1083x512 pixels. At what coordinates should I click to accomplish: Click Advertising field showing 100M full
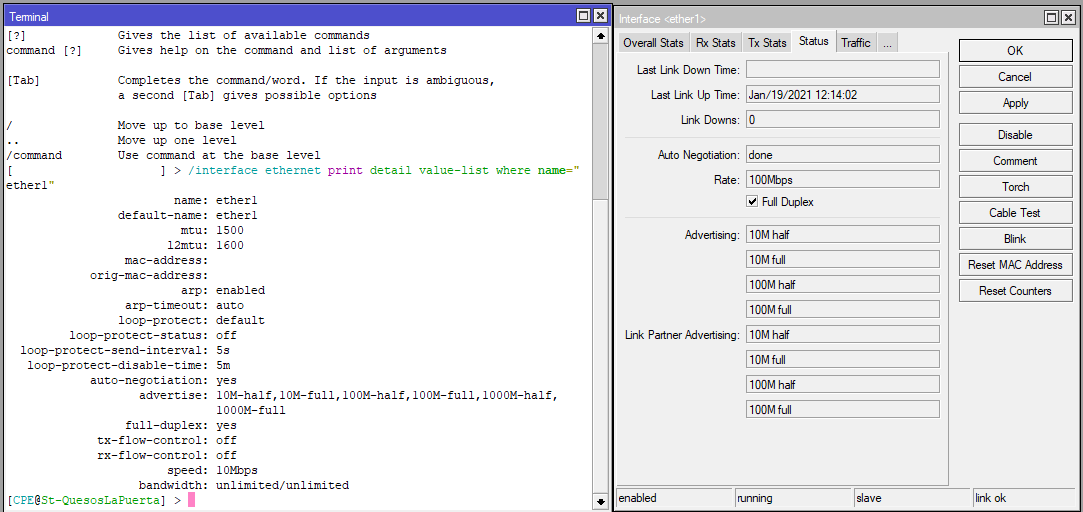[843, 309]
